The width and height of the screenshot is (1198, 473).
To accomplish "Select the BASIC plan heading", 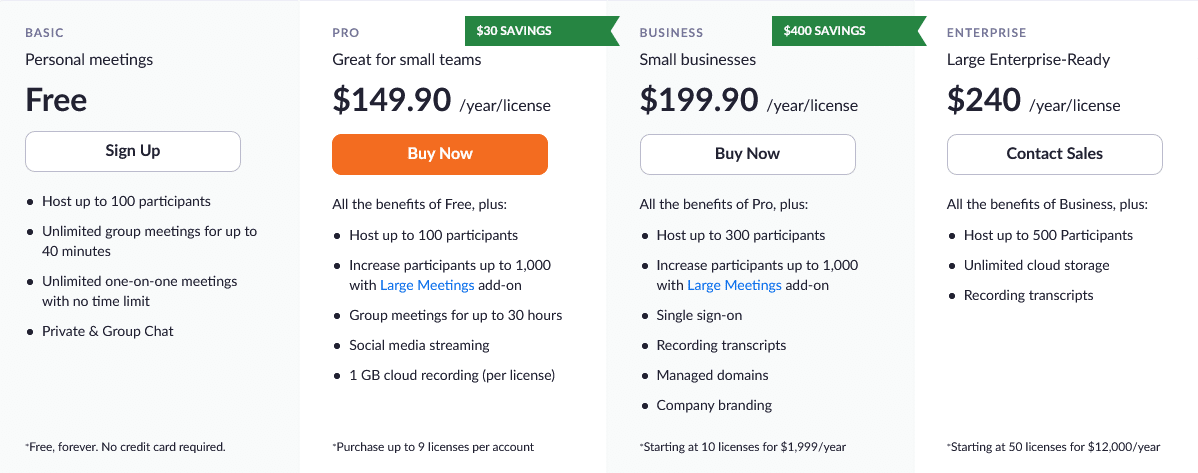I will (44, 32).
